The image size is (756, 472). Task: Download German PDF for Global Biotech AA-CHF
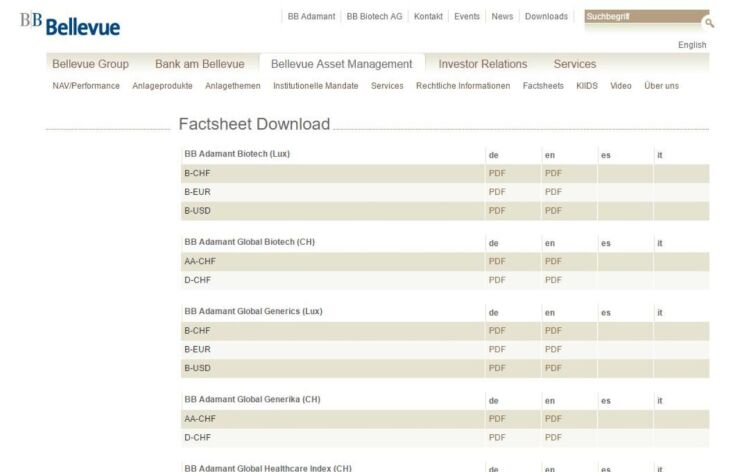[497, 261]
